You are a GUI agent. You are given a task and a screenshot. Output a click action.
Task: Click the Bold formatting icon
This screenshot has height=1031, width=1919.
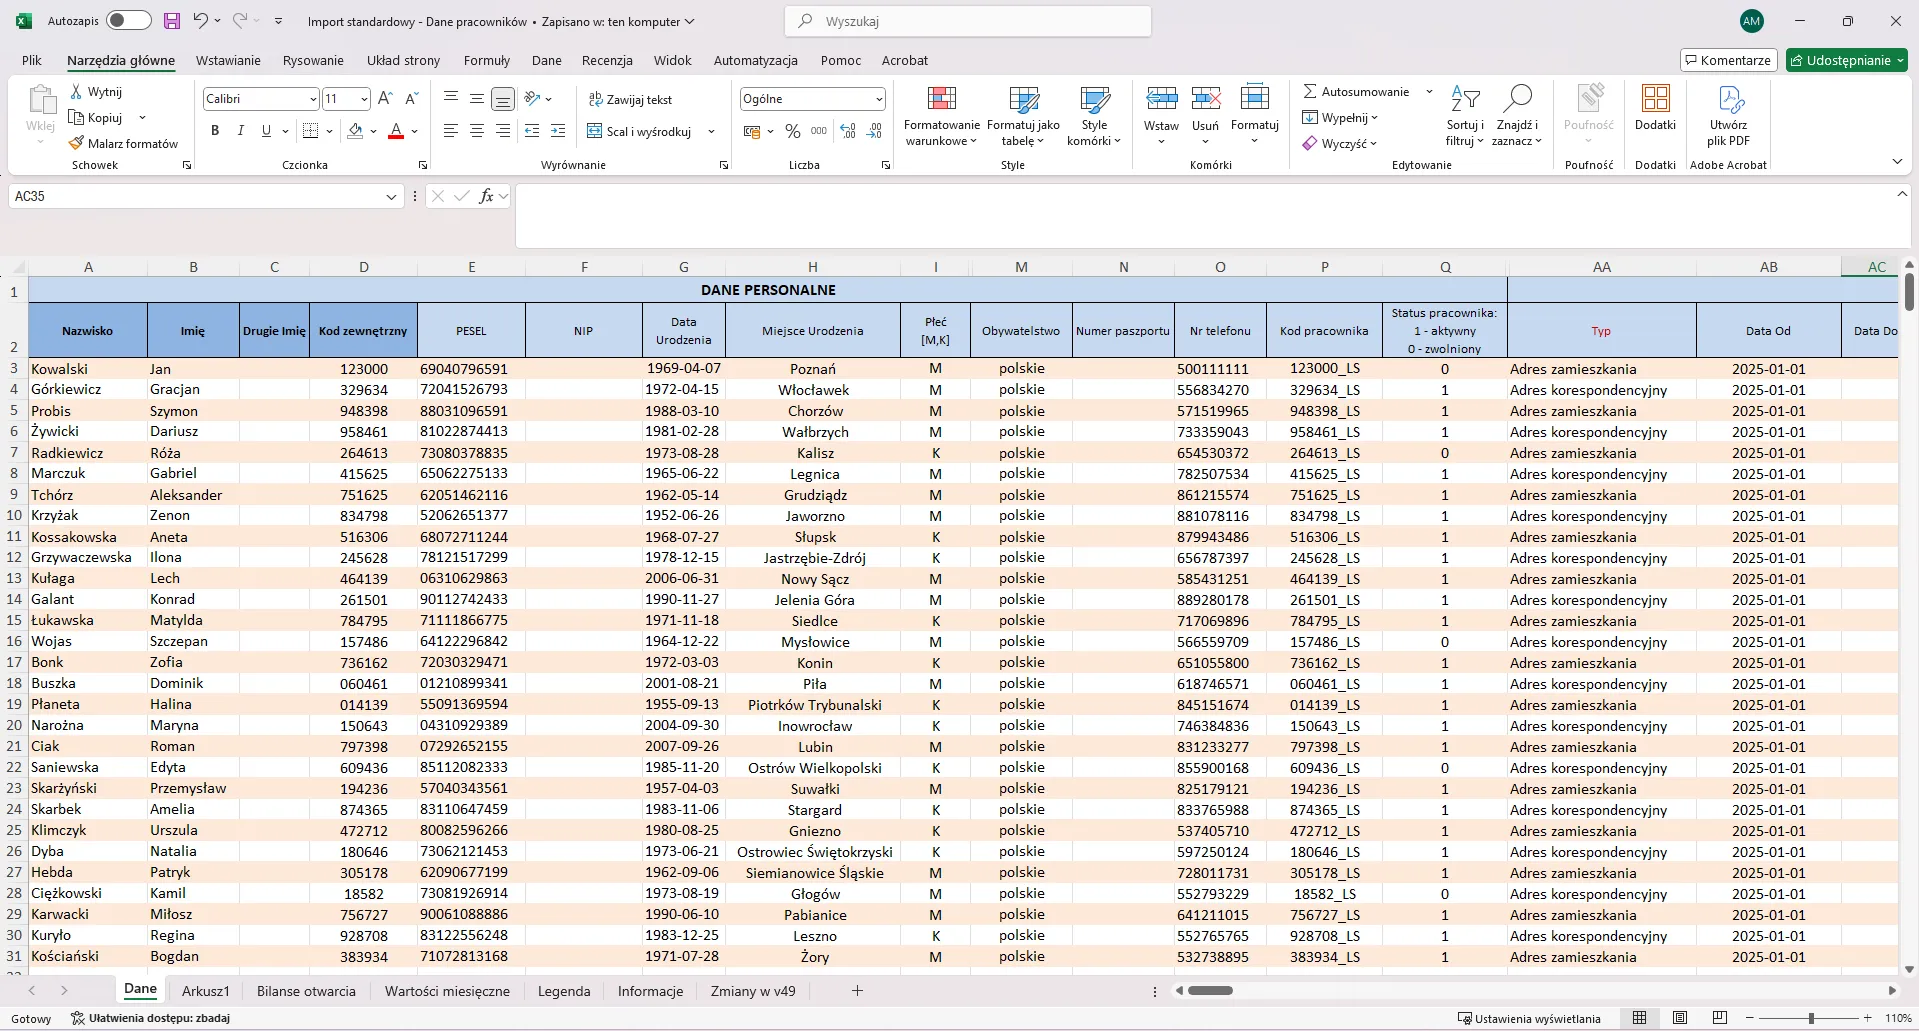coord(215,131)
